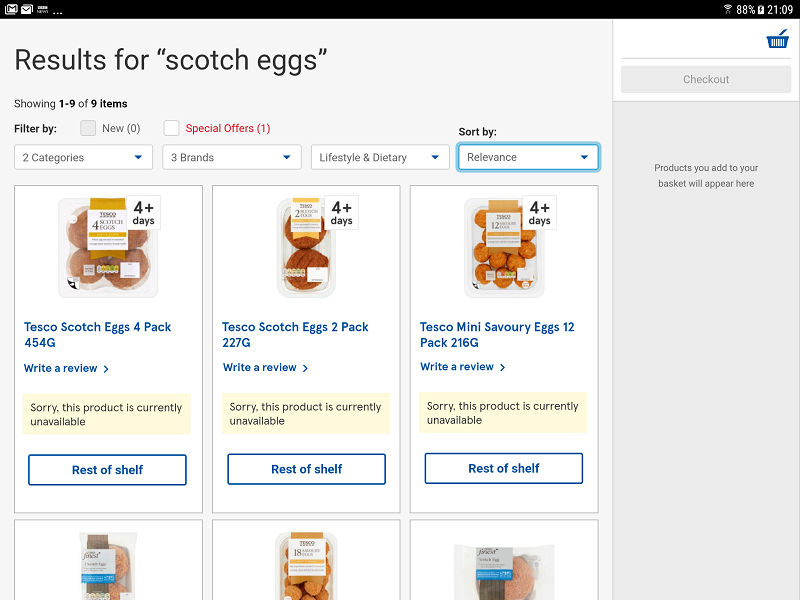Click Rest of shelf under Scotch Eggs 2 Pack
Screen dimensions: 800x600
click(306, 469)
